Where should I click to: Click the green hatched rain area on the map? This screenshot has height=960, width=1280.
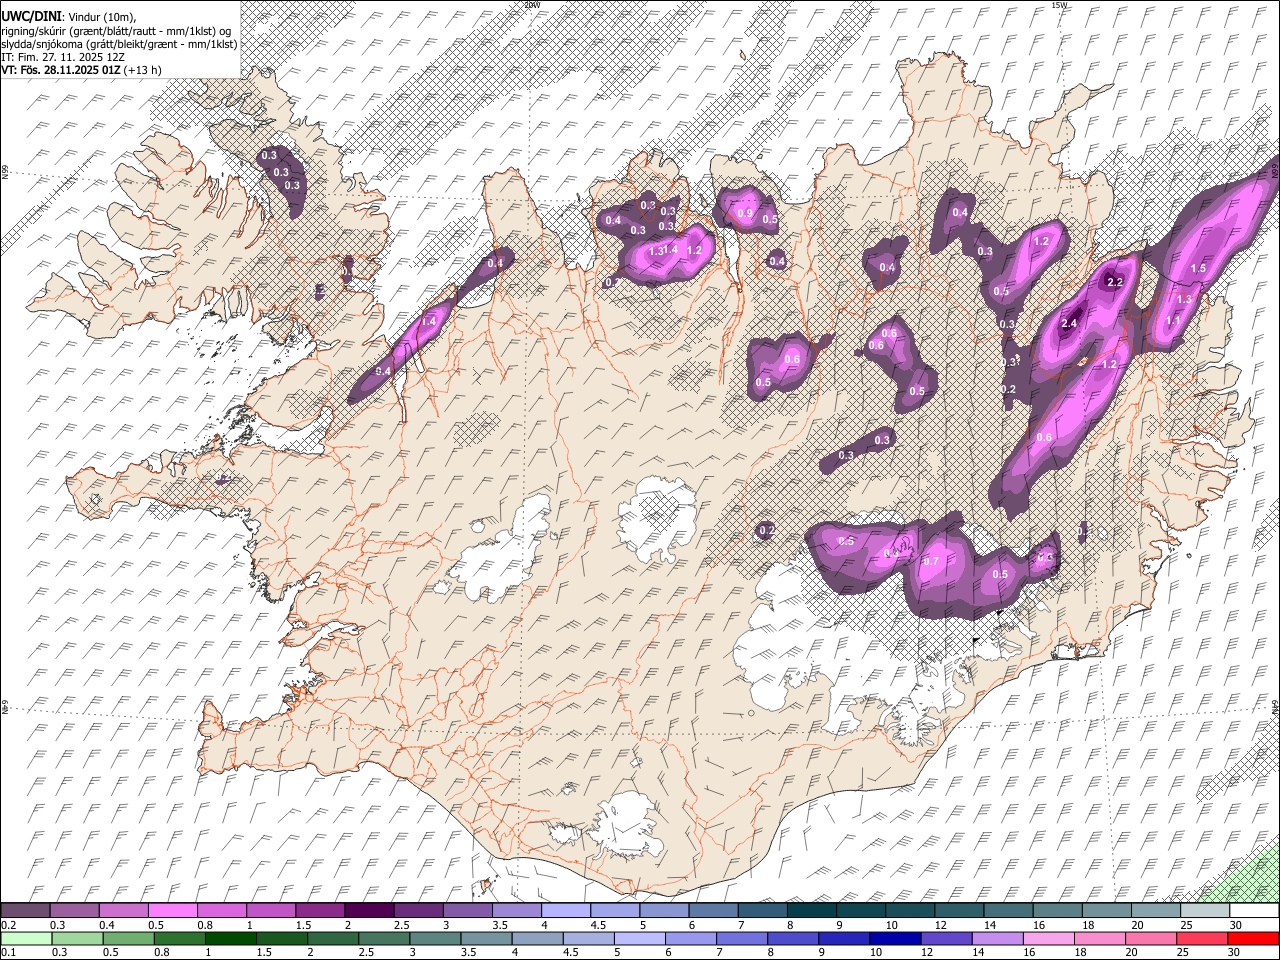click(x=1248, y=877)
